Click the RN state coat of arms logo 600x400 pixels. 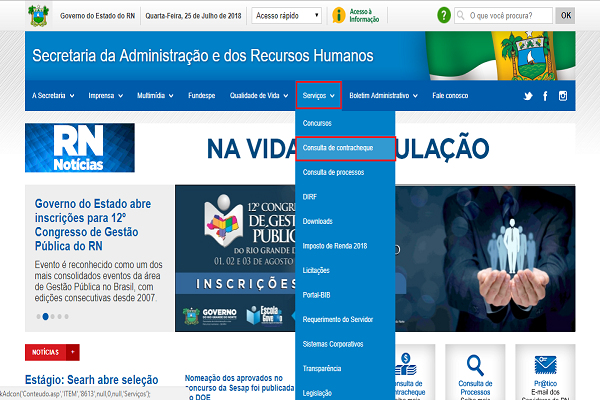39,15
